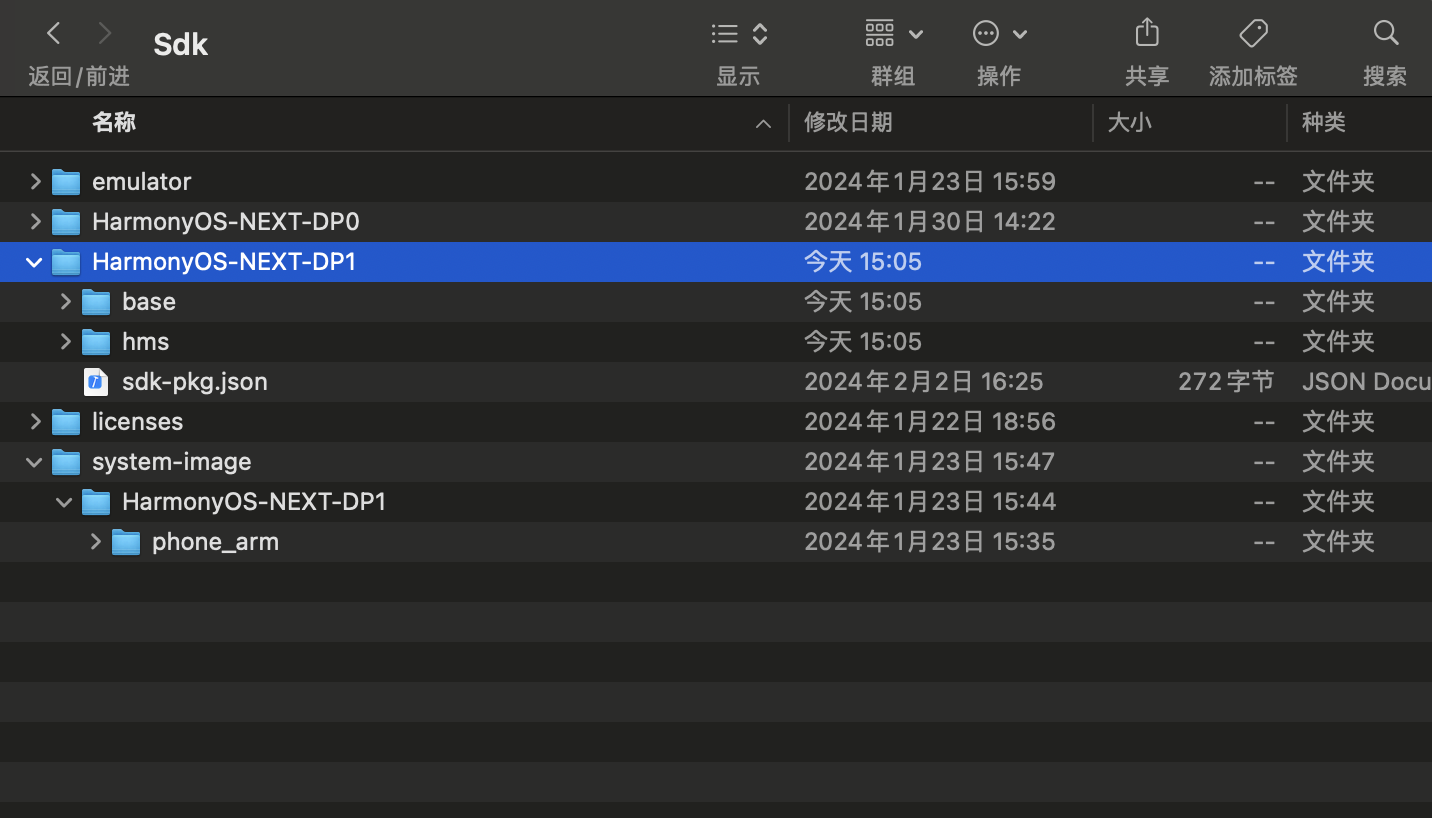Select the HarmonyOS-NEXT-DP0 name
Screen dimensions: 1432x818
pyautogui.click(x=225, y=221)
